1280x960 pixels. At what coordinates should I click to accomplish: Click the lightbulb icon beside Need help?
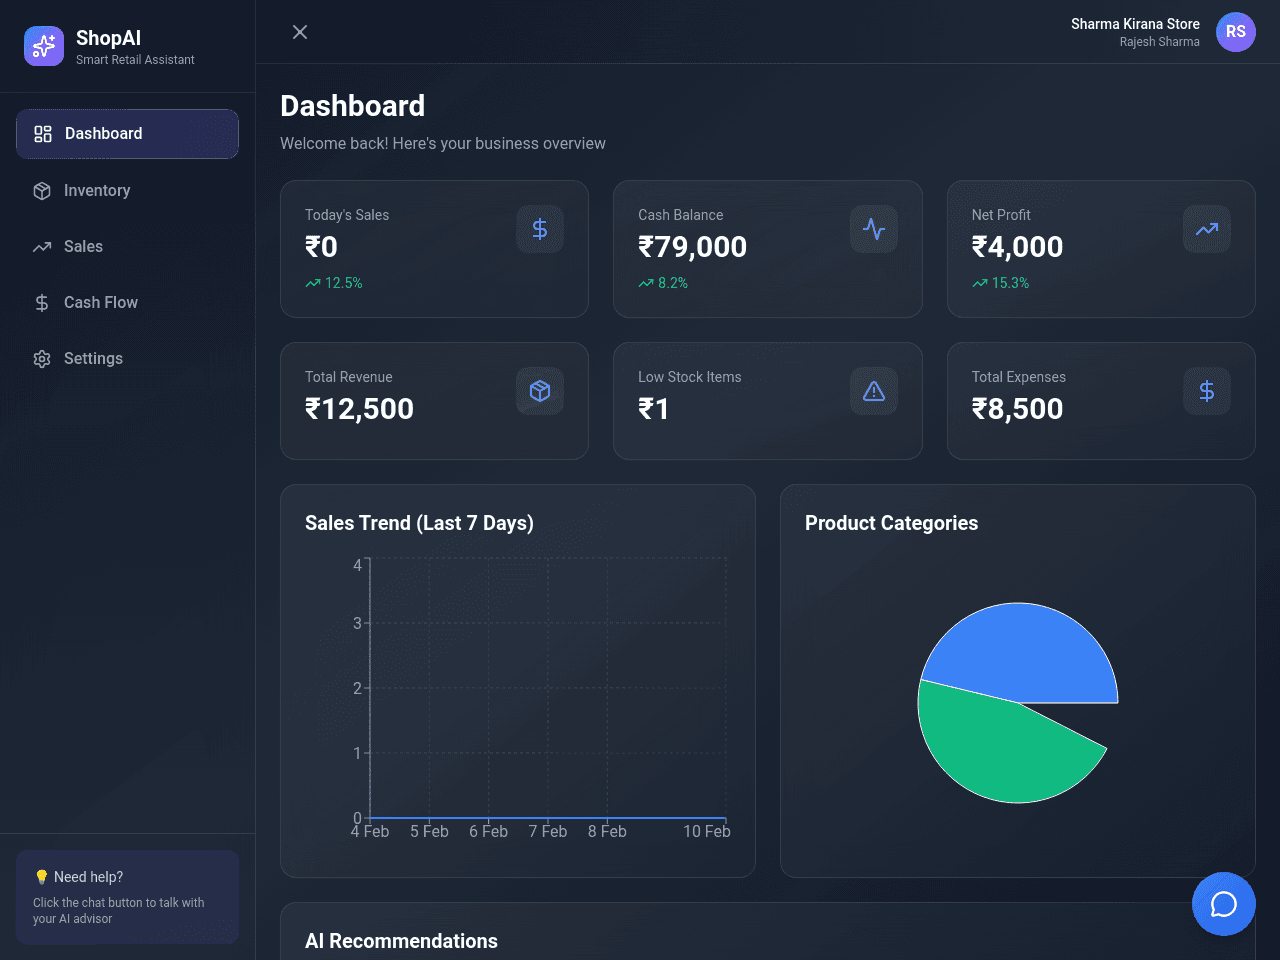click(41, 877)
